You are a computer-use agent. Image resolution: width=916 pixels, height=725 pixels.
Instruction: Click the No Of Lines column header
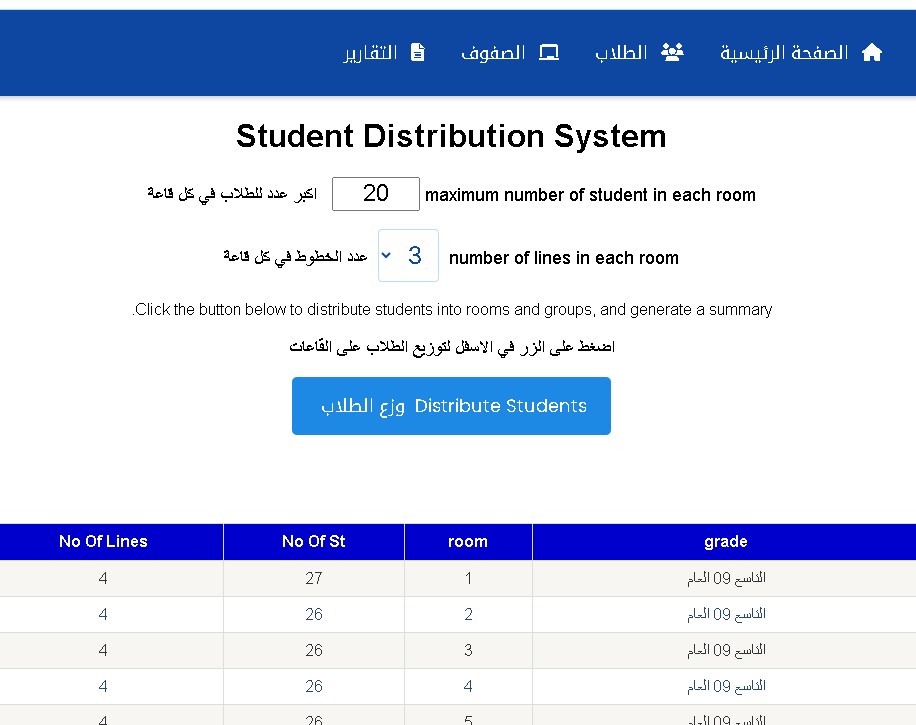click(103, 542)
